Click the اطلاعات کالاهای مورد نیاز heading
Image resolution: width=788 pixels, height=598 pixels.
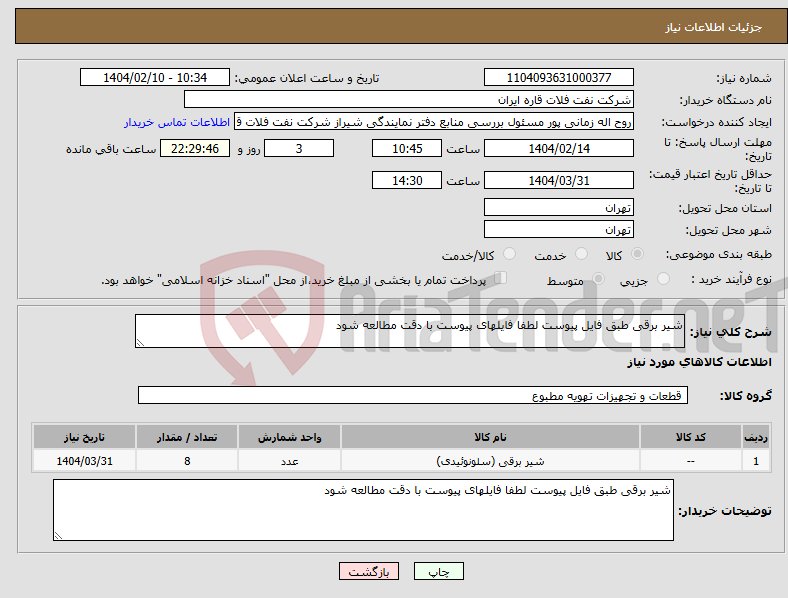(699, 362)
